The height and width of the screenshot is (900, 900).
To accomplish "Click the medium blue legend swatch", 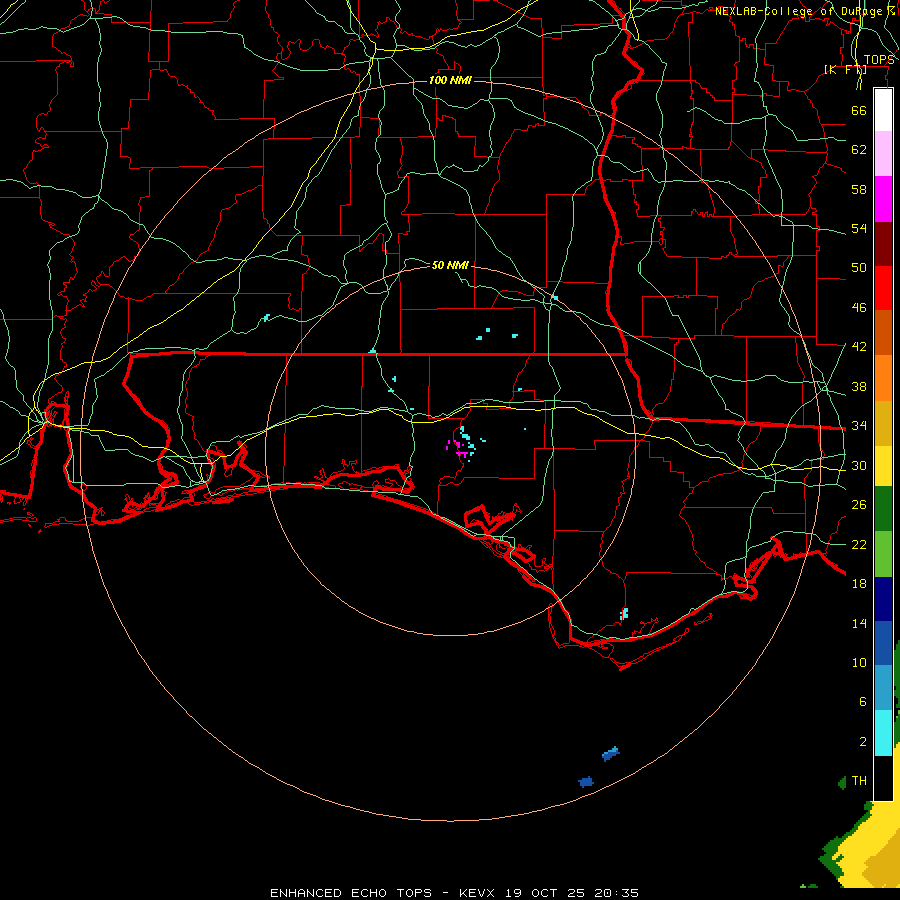I will point(883,643).
